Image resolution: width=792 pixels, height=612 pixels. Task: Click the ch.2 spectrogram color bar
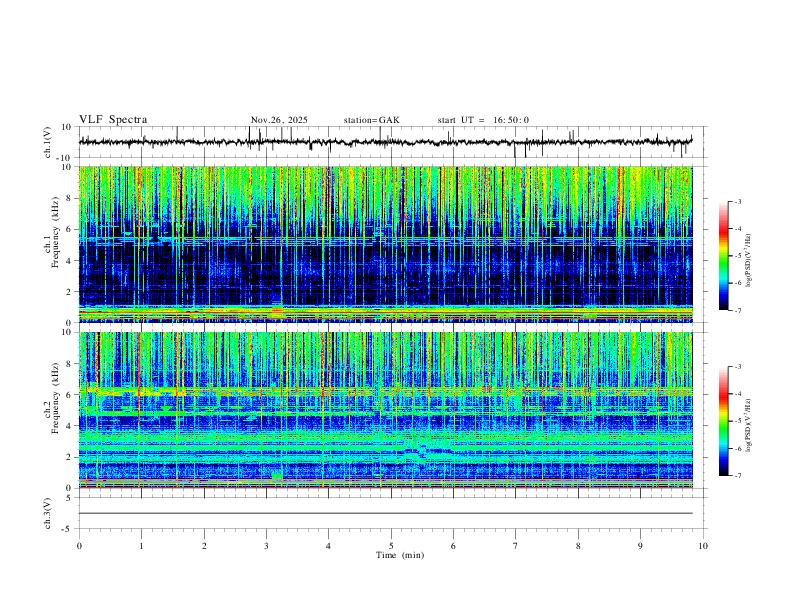[724, 421]
